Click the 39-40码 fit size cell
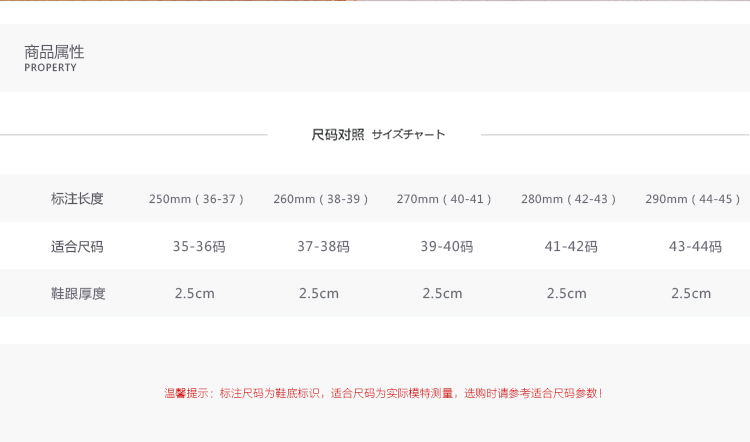 pos(446,246)
